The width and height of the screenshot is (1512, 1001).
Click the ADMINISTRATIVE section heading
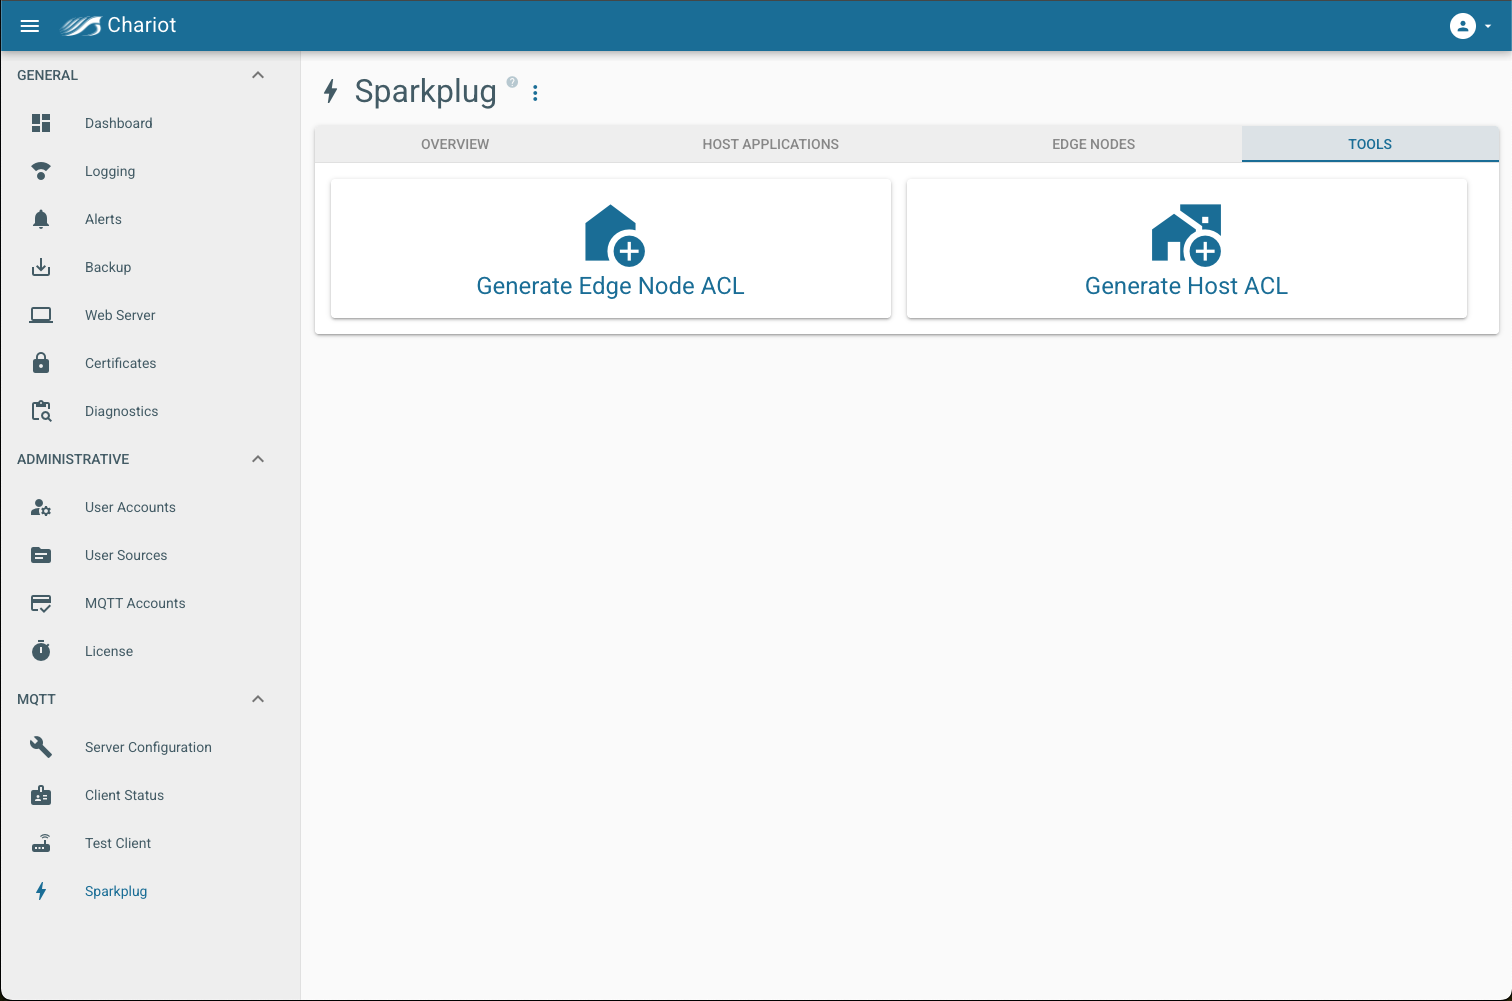tap(73, 459)
